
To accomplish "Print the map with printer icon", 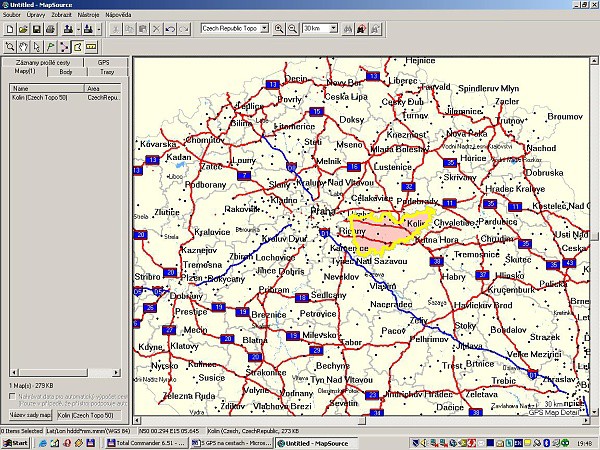I will click(x=50, y=29).
